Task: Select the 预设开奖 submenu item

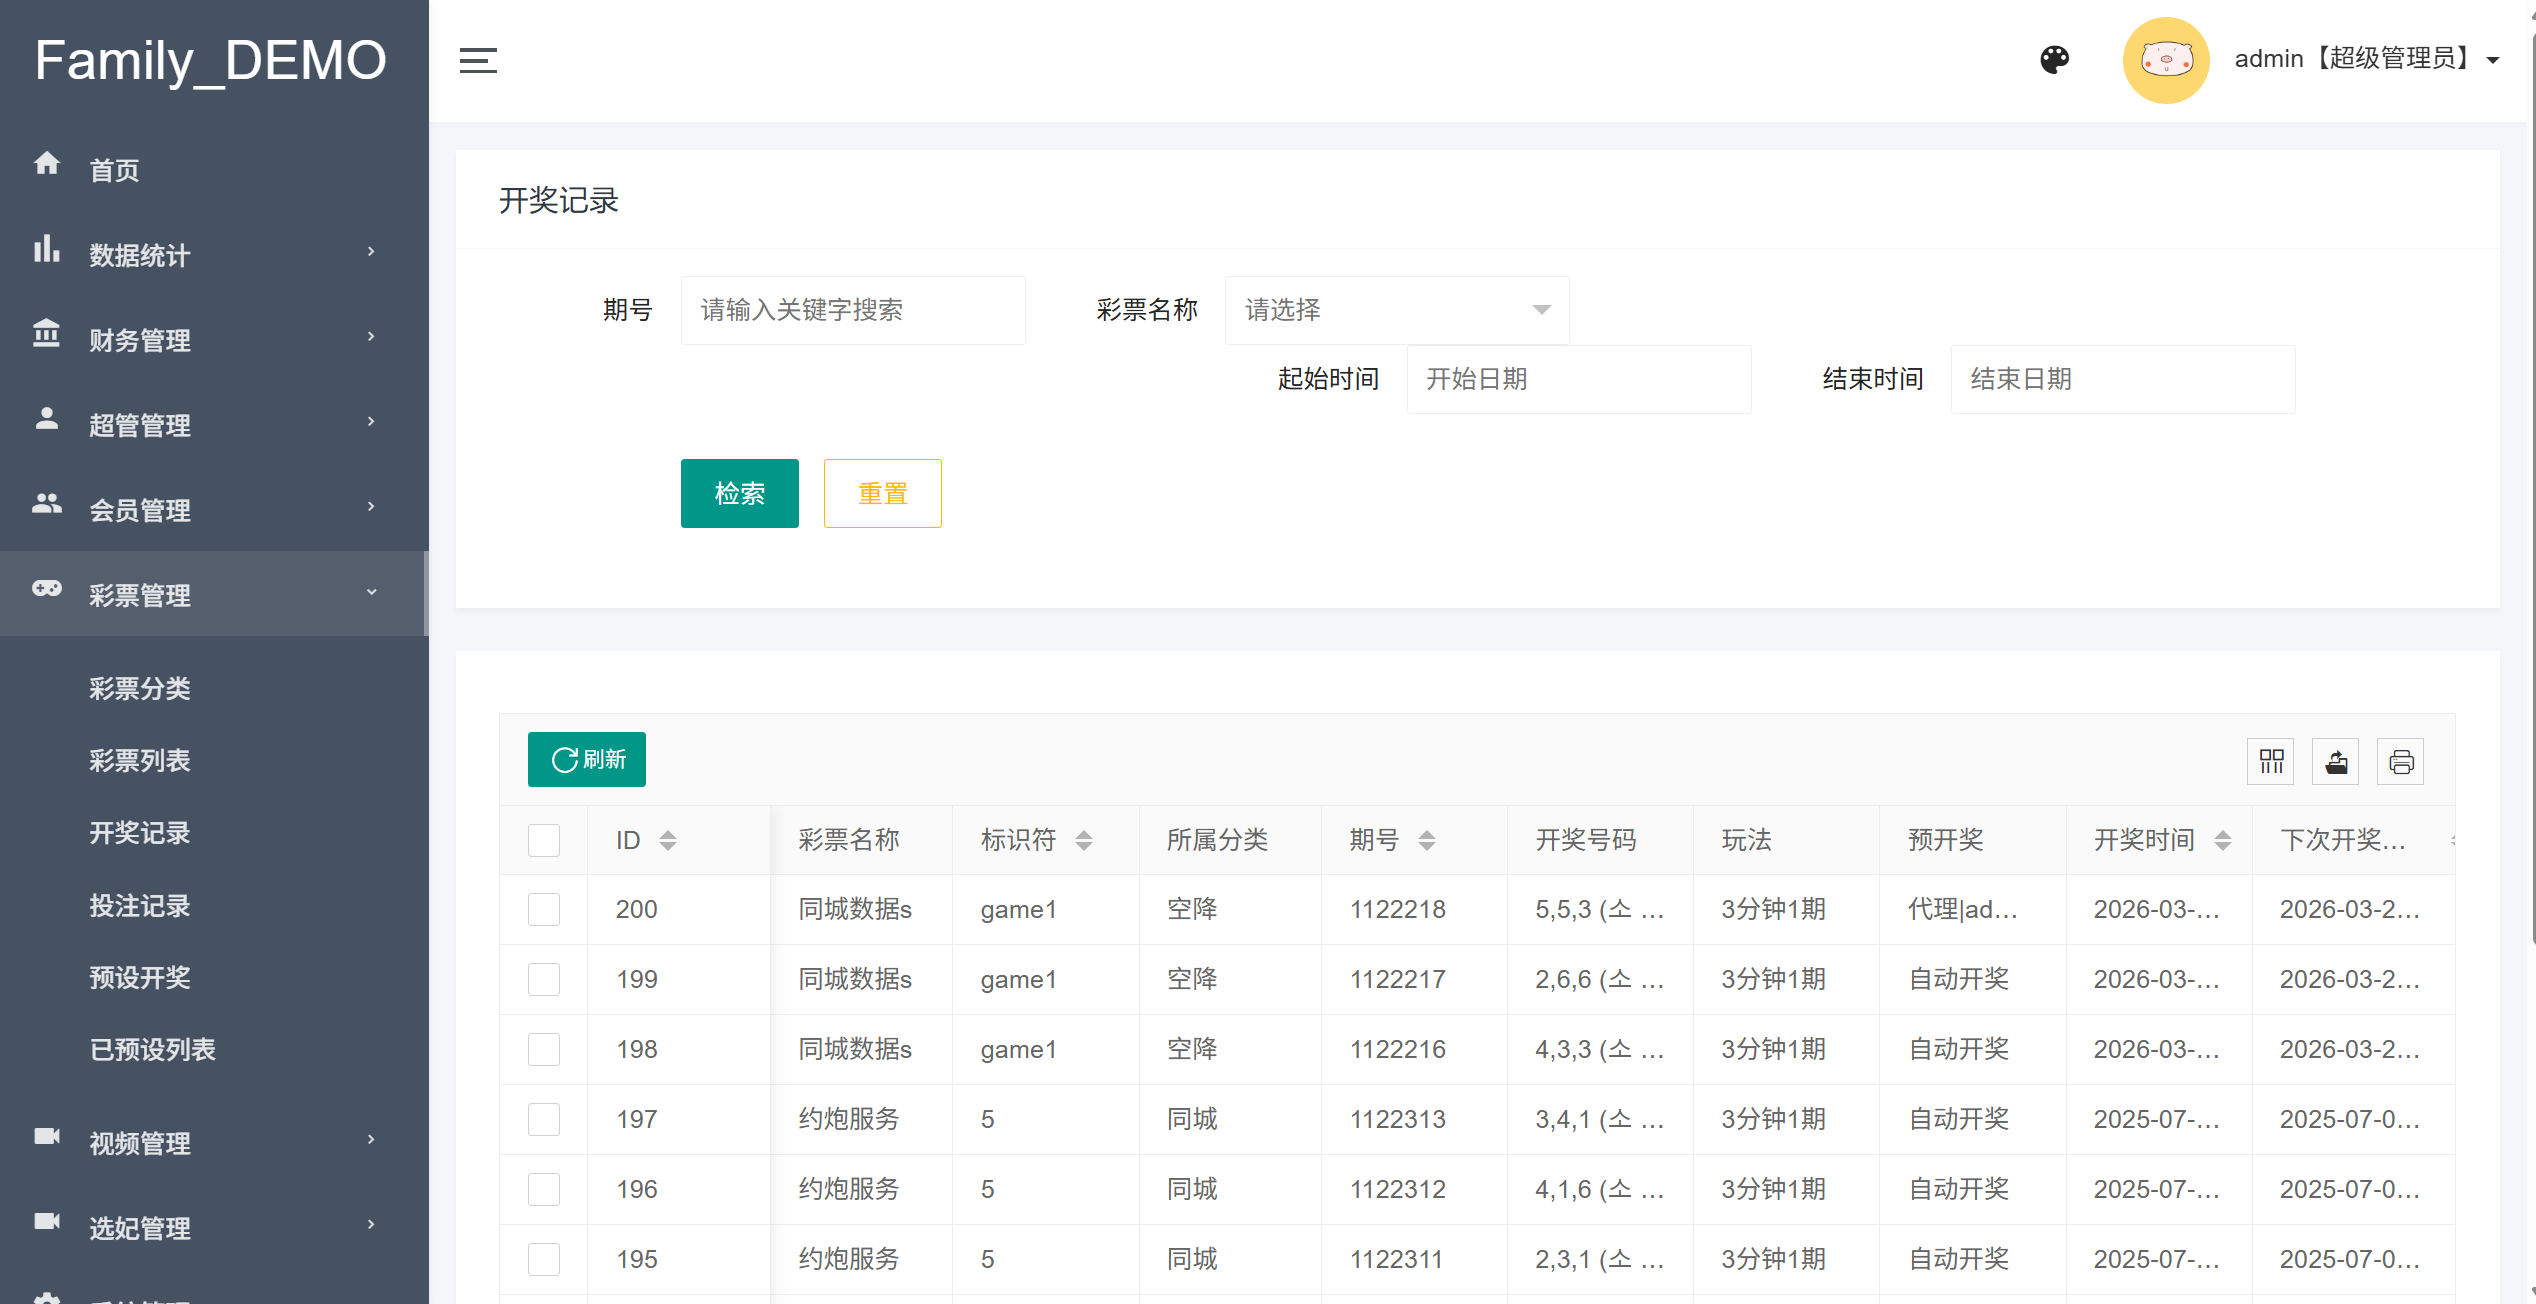Action: 140,977
